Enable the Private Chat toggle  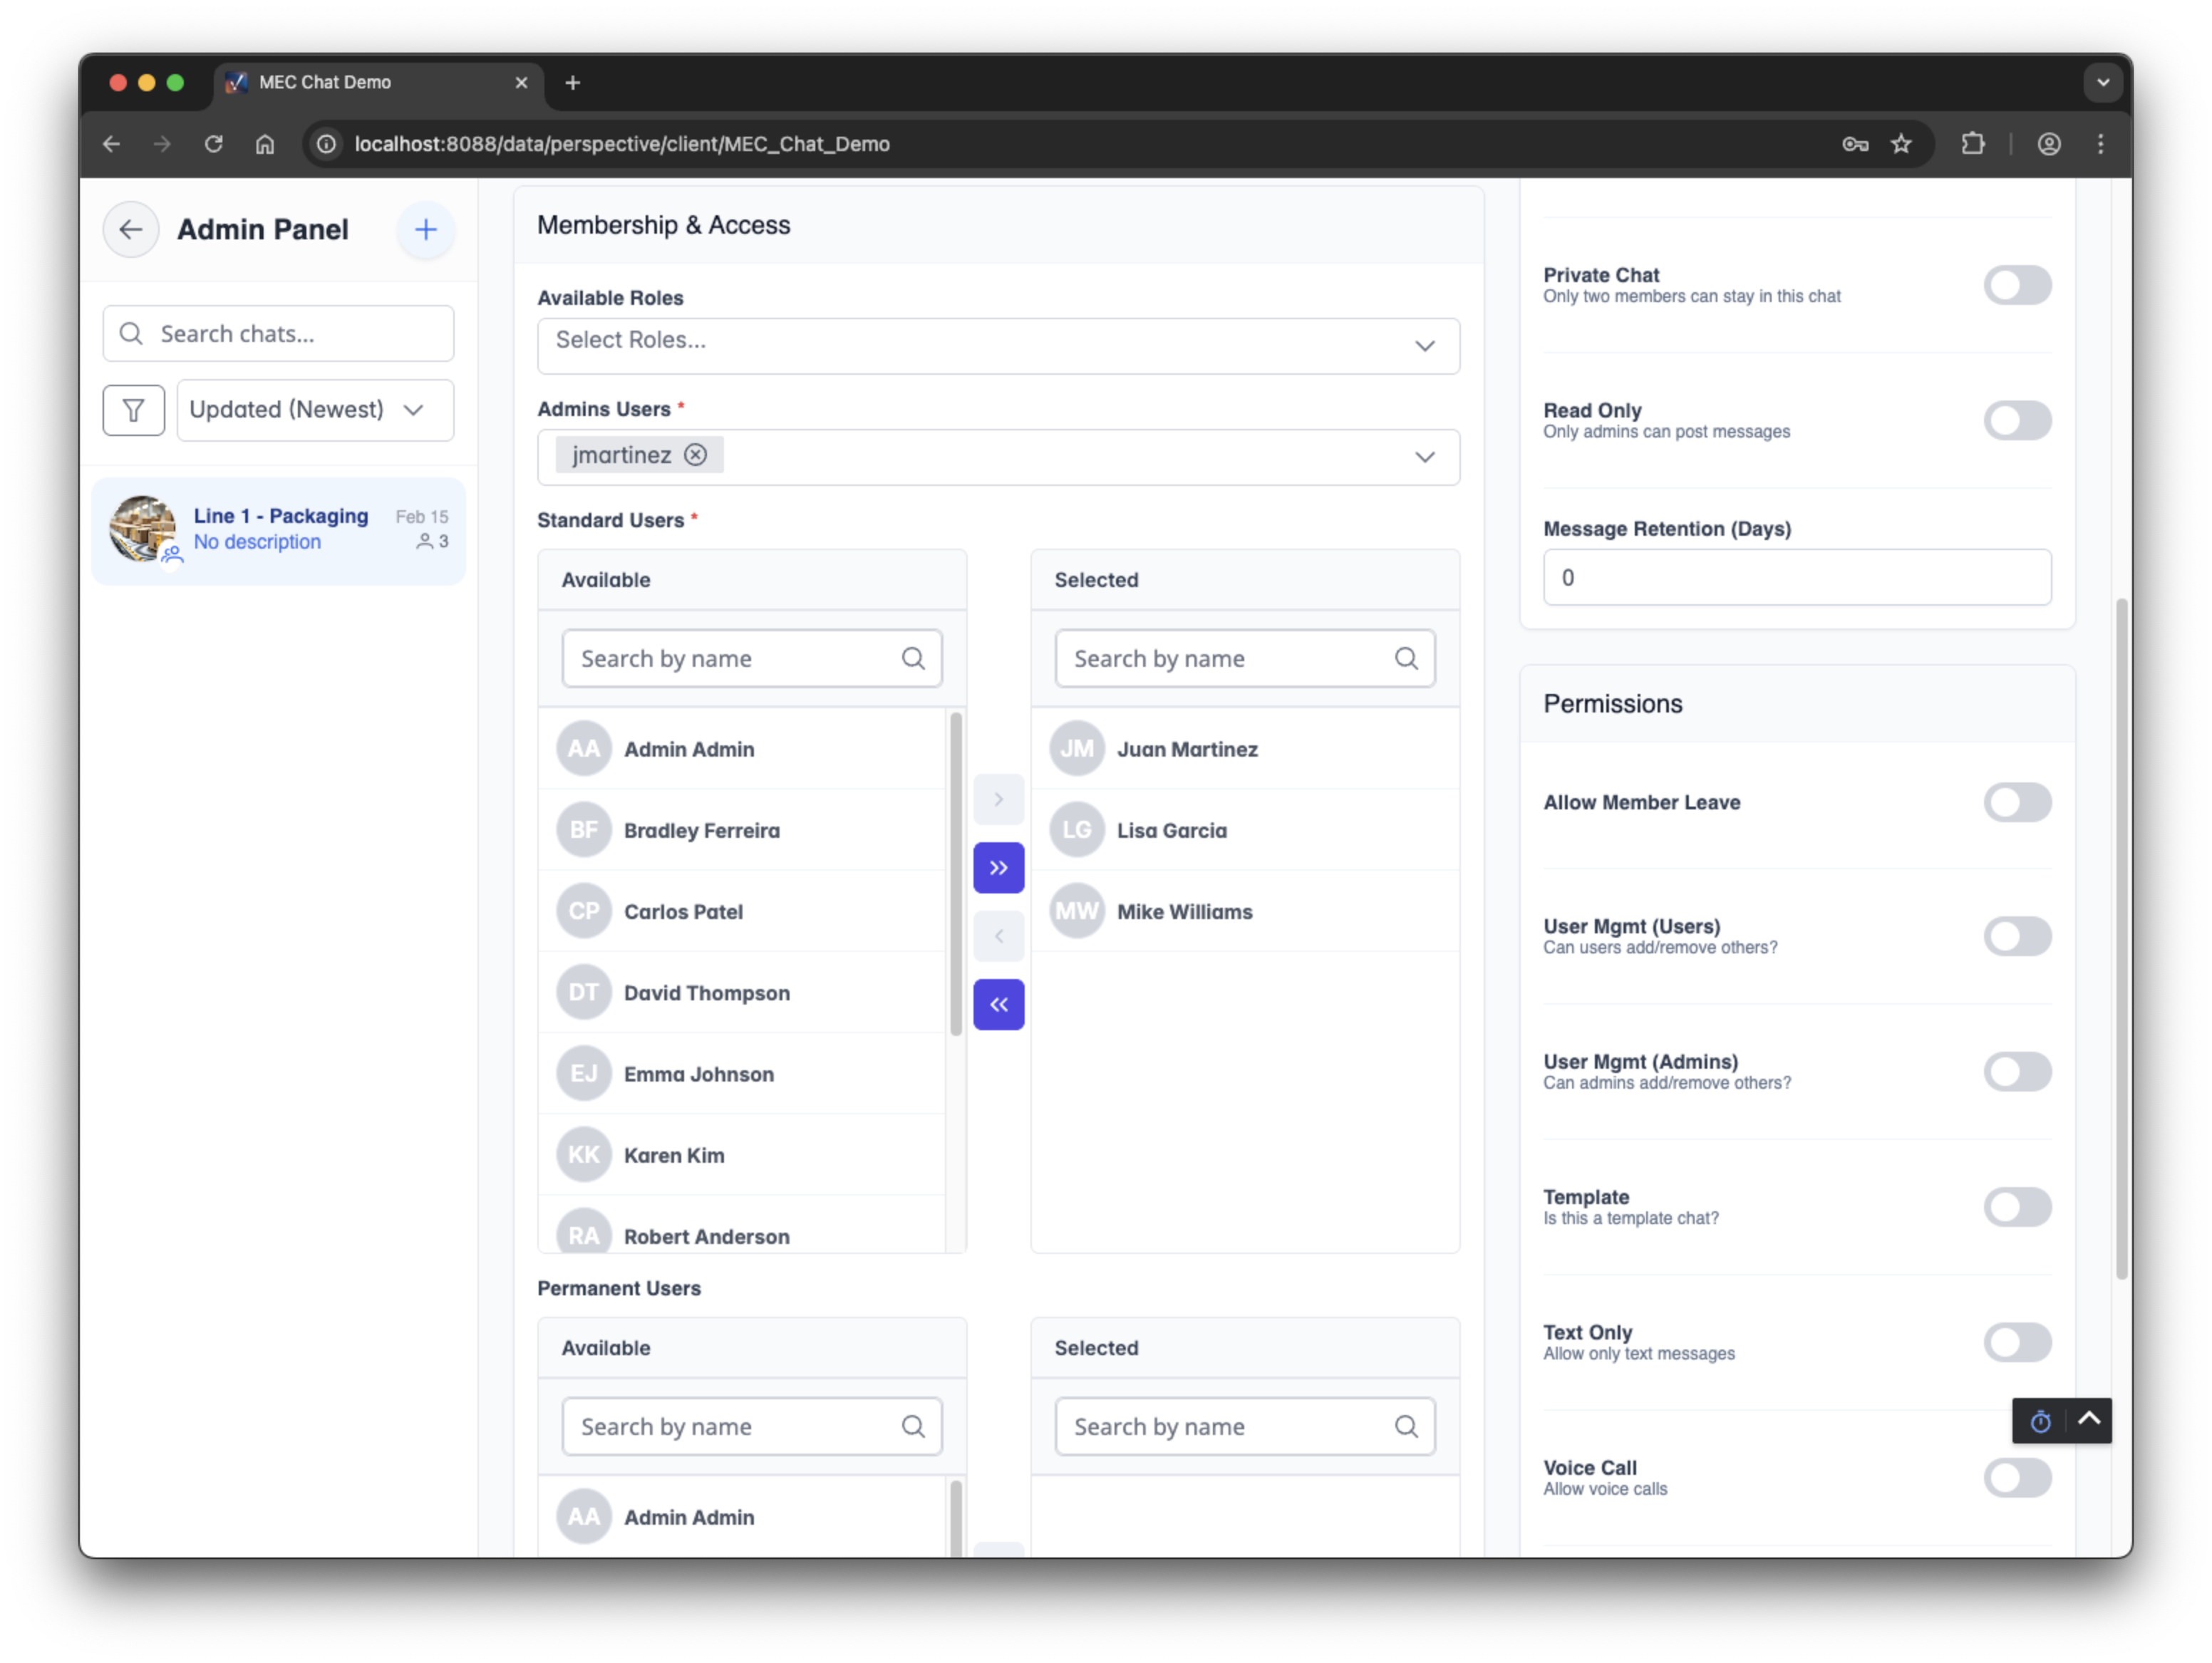[2017, 285]
